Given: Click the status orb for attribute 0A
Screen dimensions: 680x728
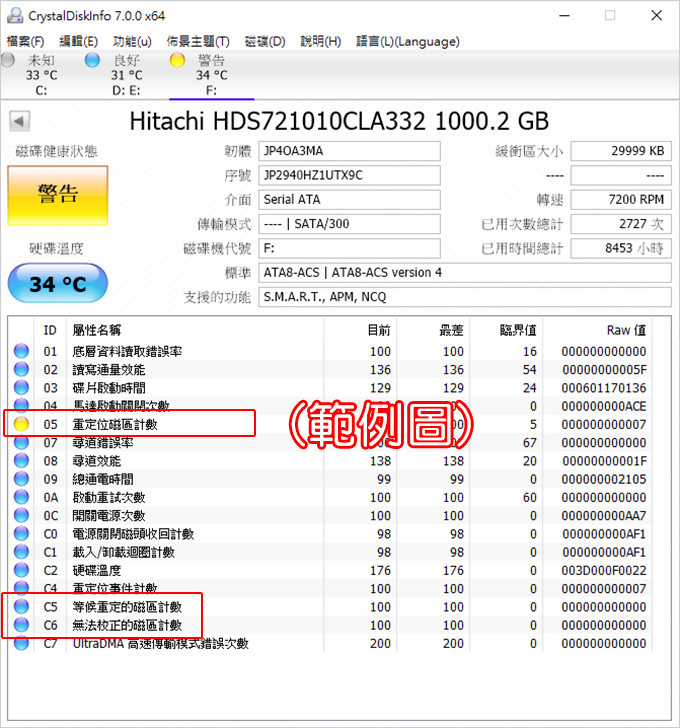Looking at the screenshot, I should (x=21, y=497).
